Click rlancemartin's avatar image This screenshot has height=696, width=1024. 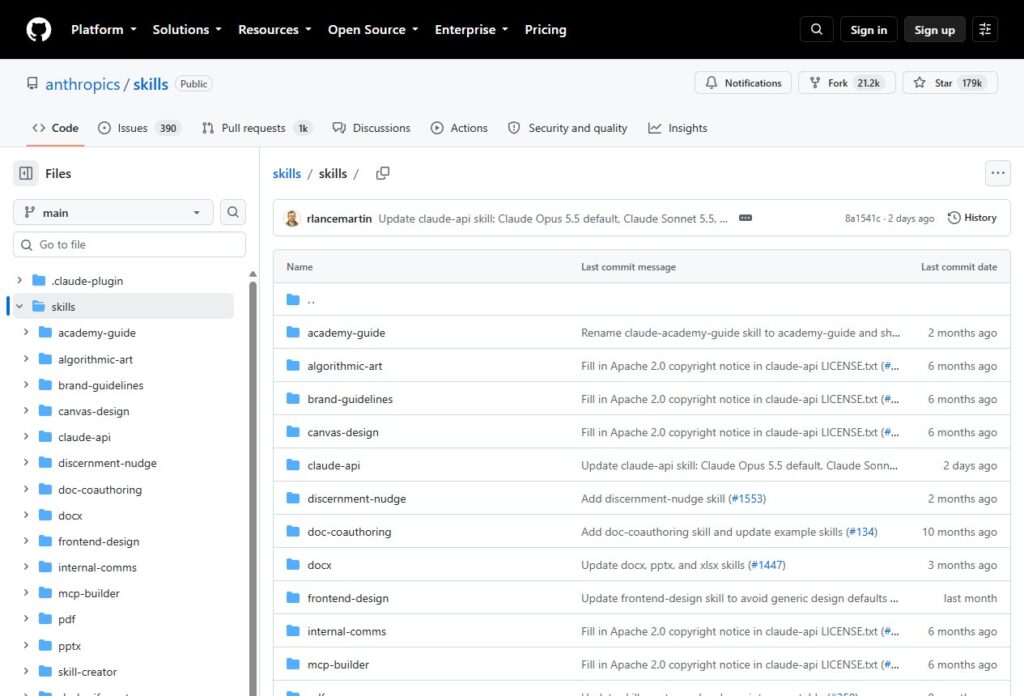point(292,218)
